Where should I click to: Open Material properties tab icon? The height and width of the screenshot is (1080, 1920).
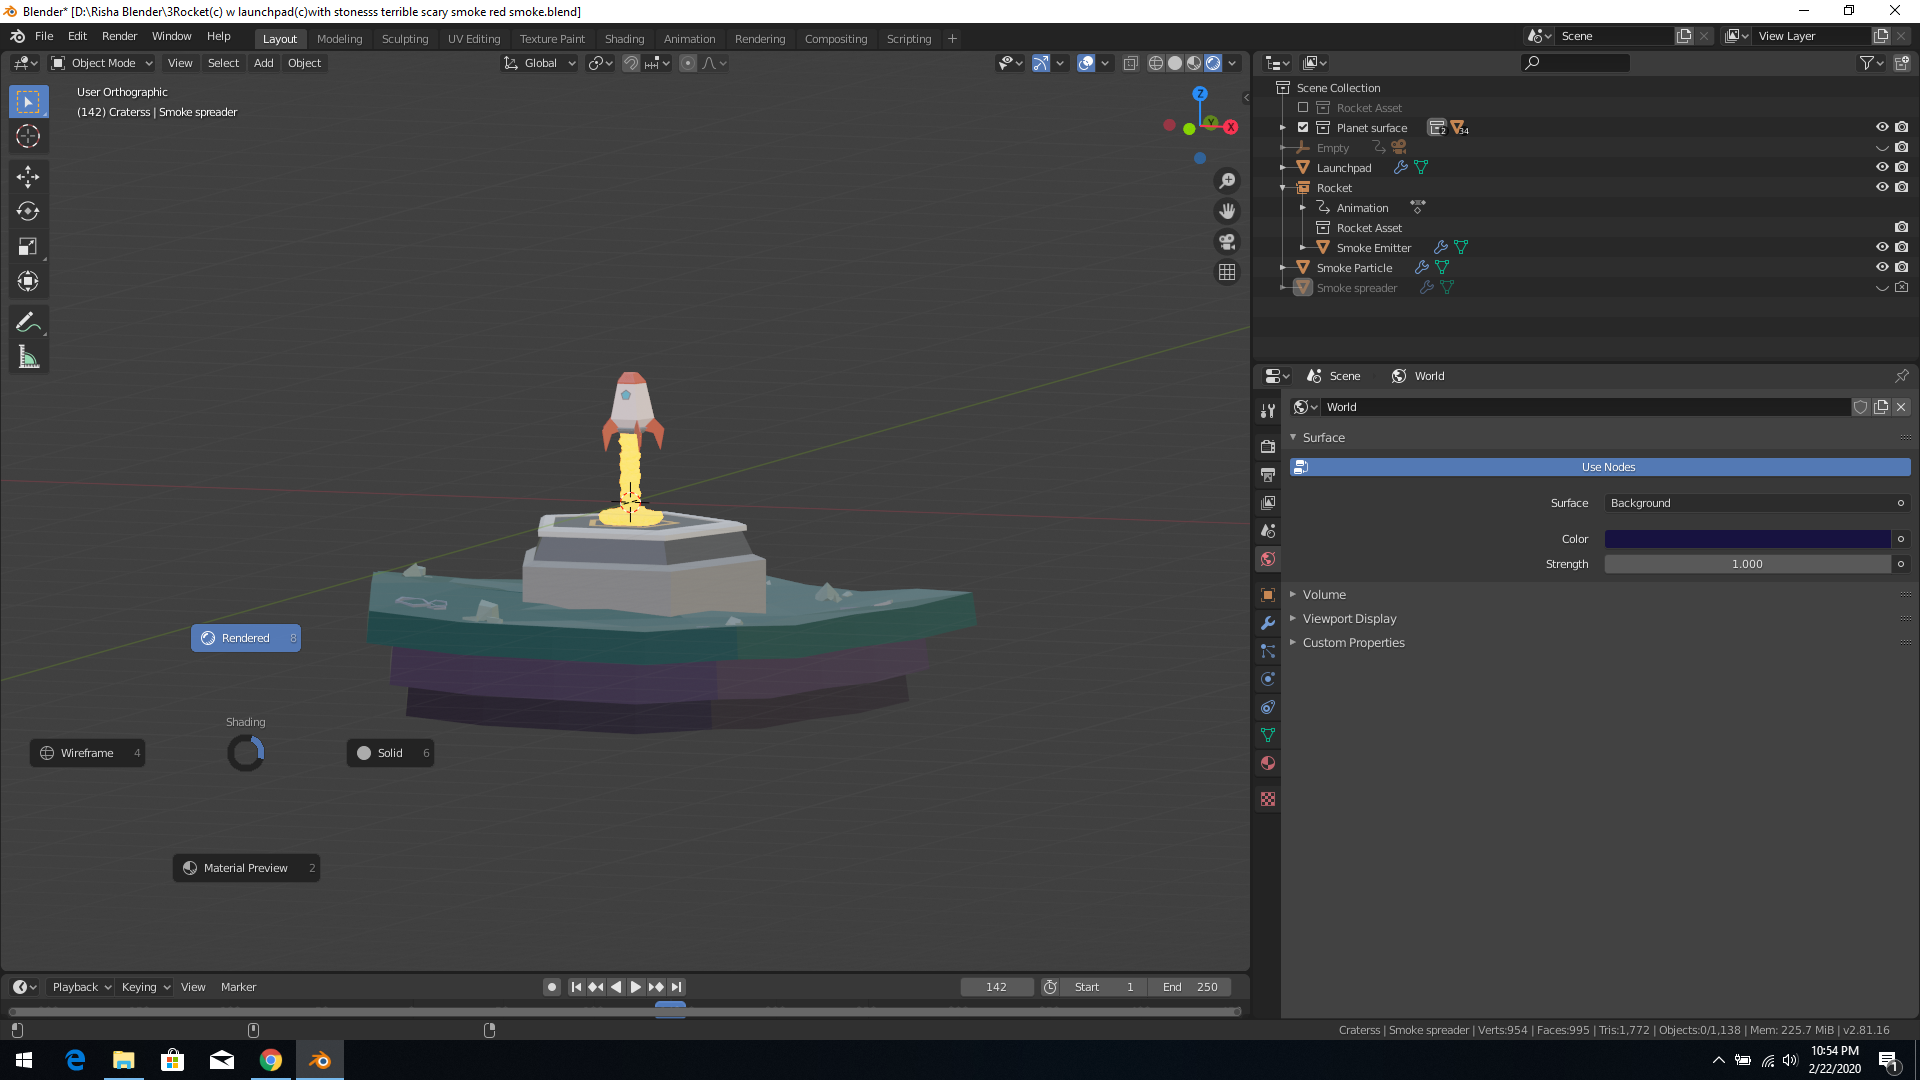click(x=1268, y=763)
